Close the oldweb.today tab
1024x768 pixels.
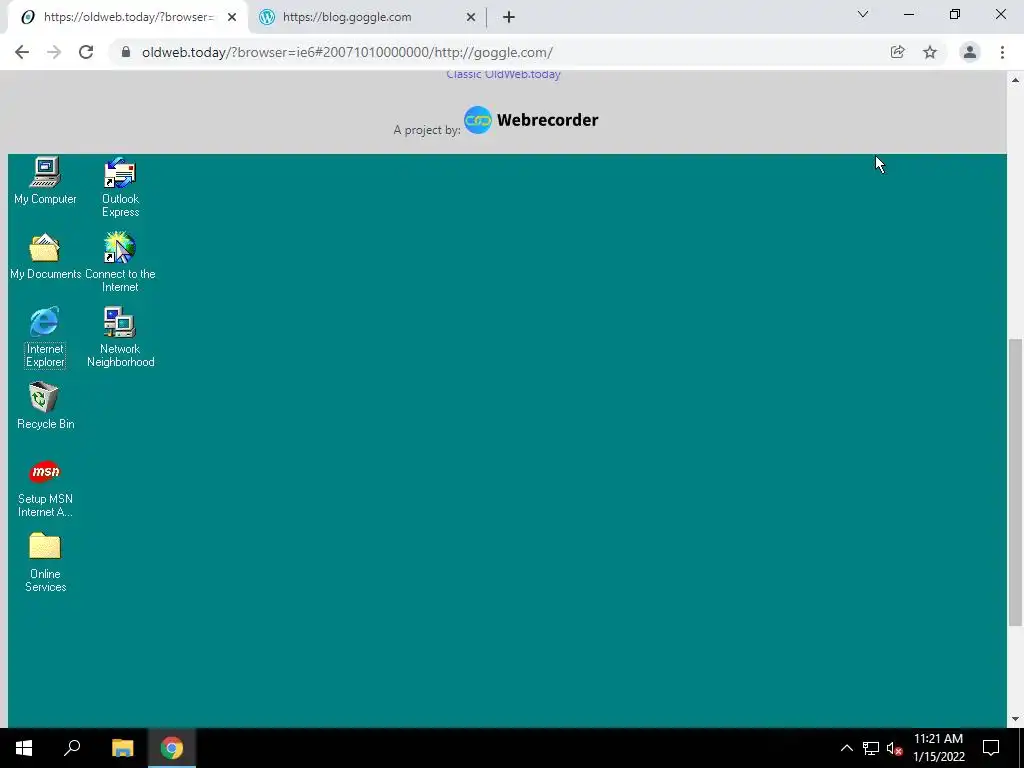[x=232, y=18]
